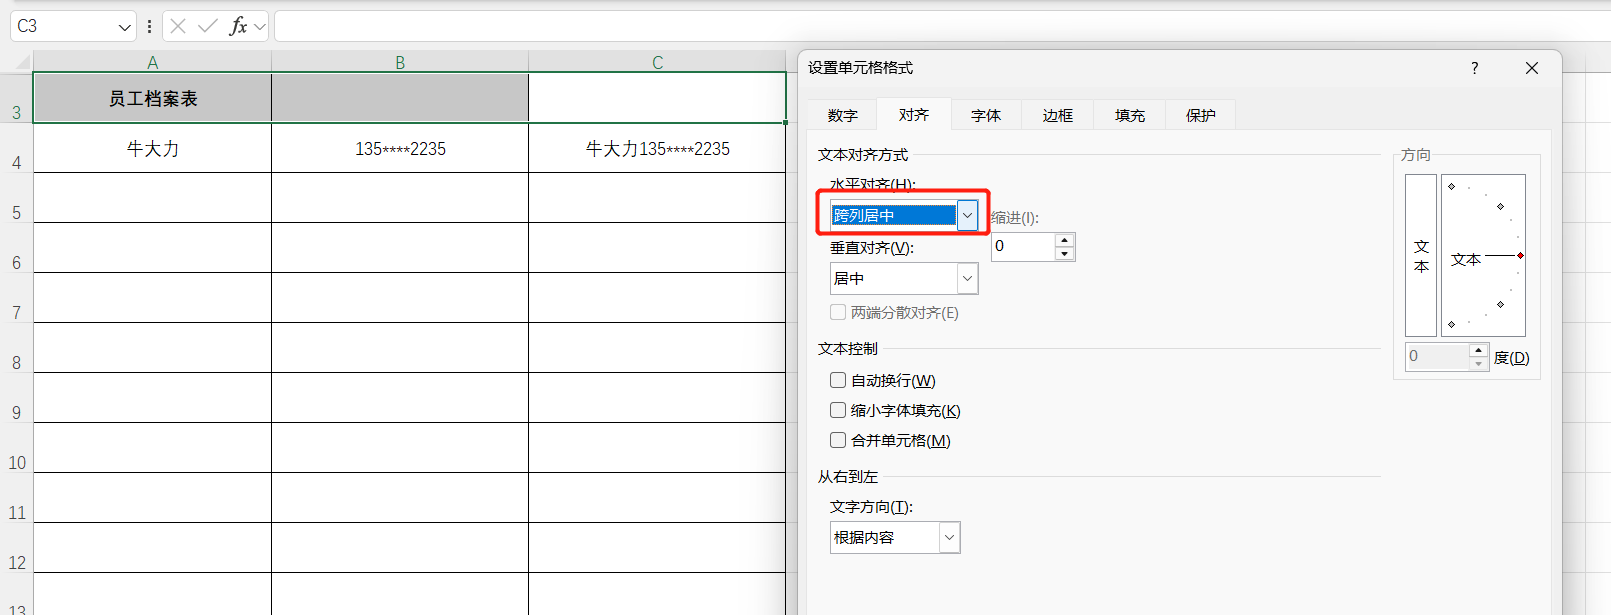
Task: Switch to the 边框 tab
Action: click(x=1058, y=115)
